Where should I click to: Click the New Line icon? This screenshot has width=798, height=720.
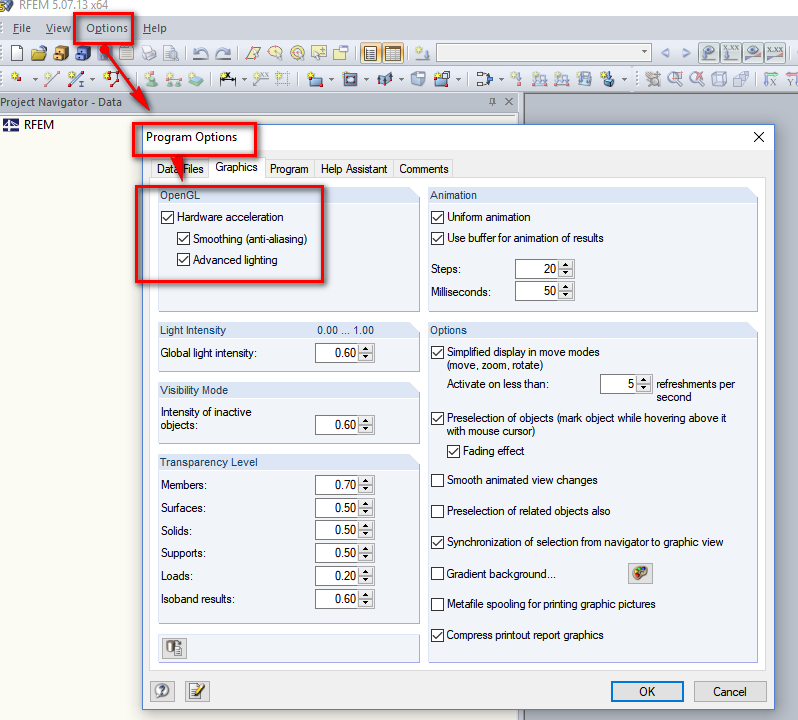51,79
